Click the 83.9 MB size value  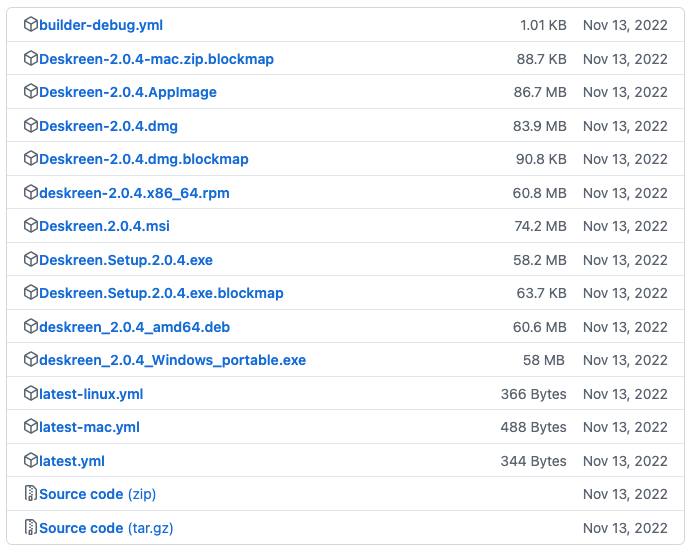(x=540, y=126)
